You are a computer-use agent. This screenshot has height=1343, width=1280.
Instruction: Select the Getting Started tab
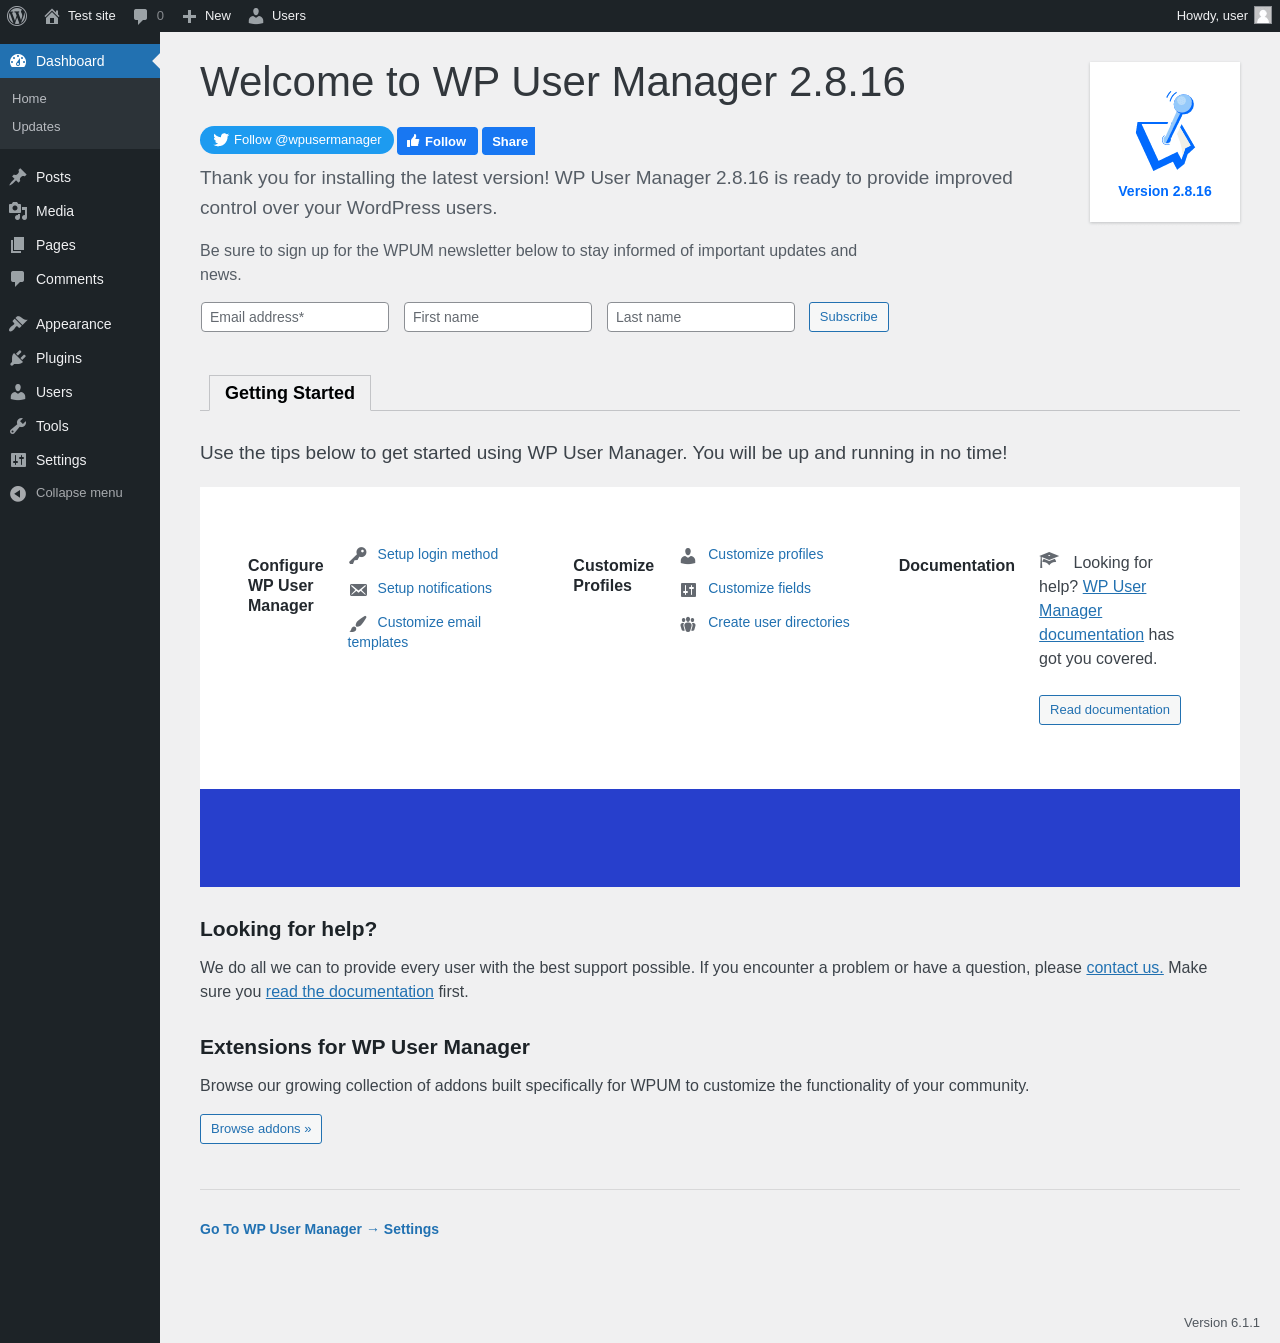[290, 393]
